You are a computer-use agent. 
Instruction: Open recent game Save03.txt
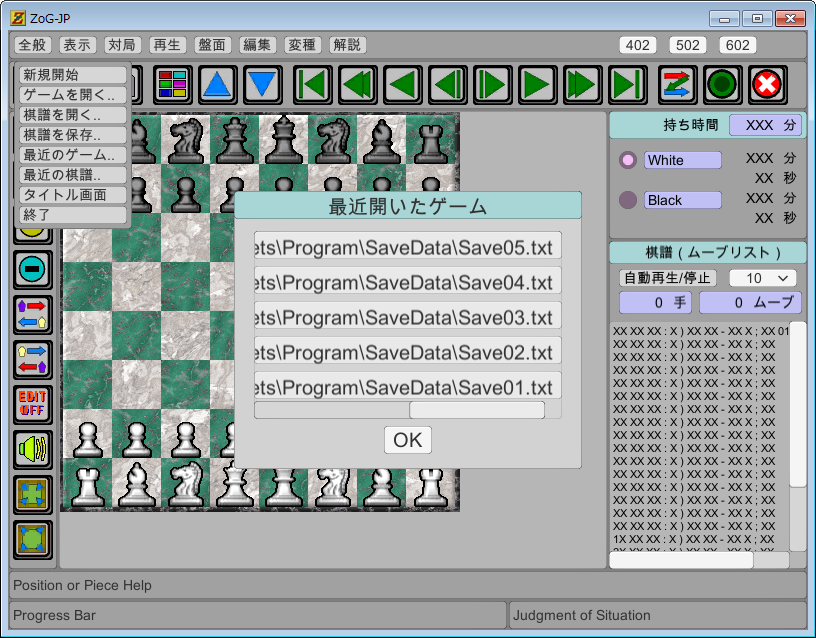click(407, 315)
